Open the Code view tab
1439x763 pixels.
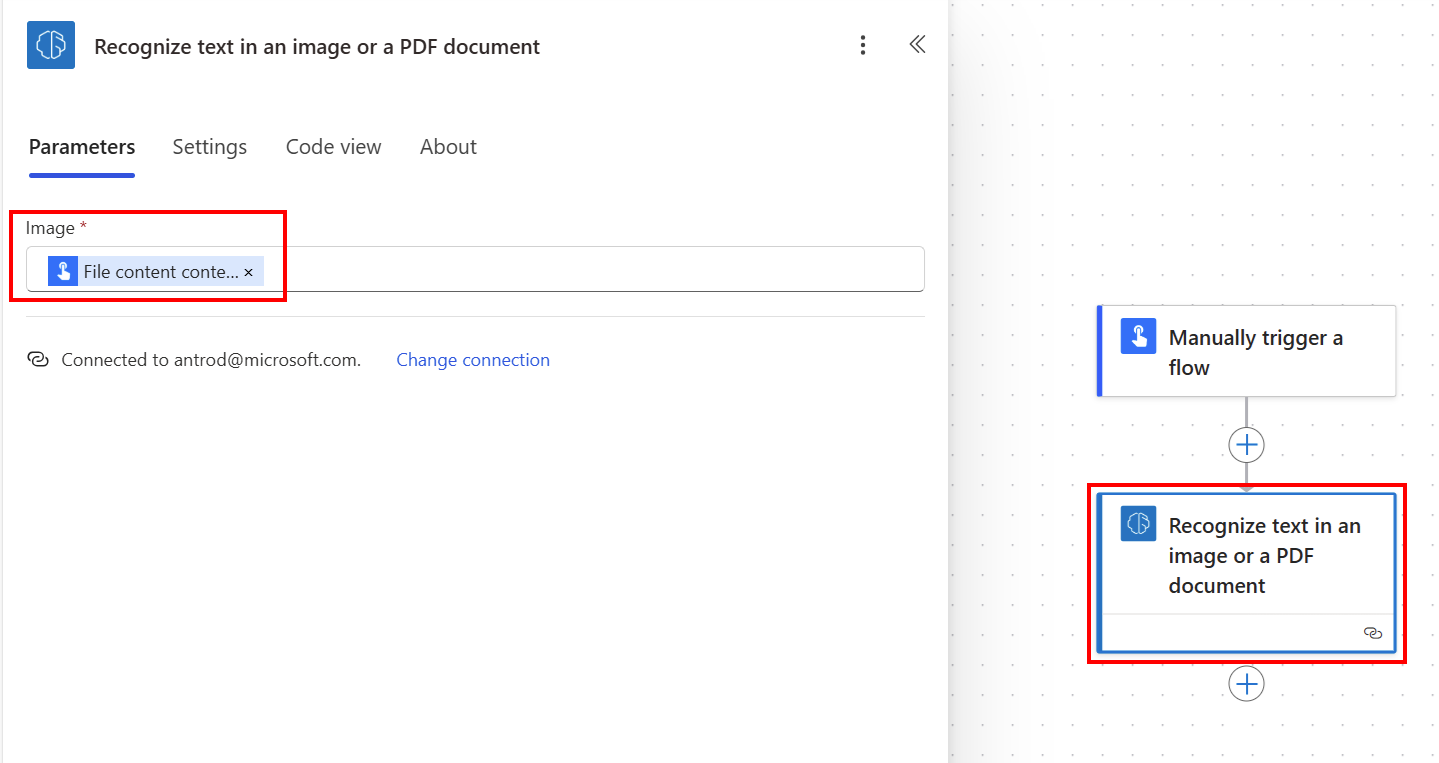click(333, 146)
